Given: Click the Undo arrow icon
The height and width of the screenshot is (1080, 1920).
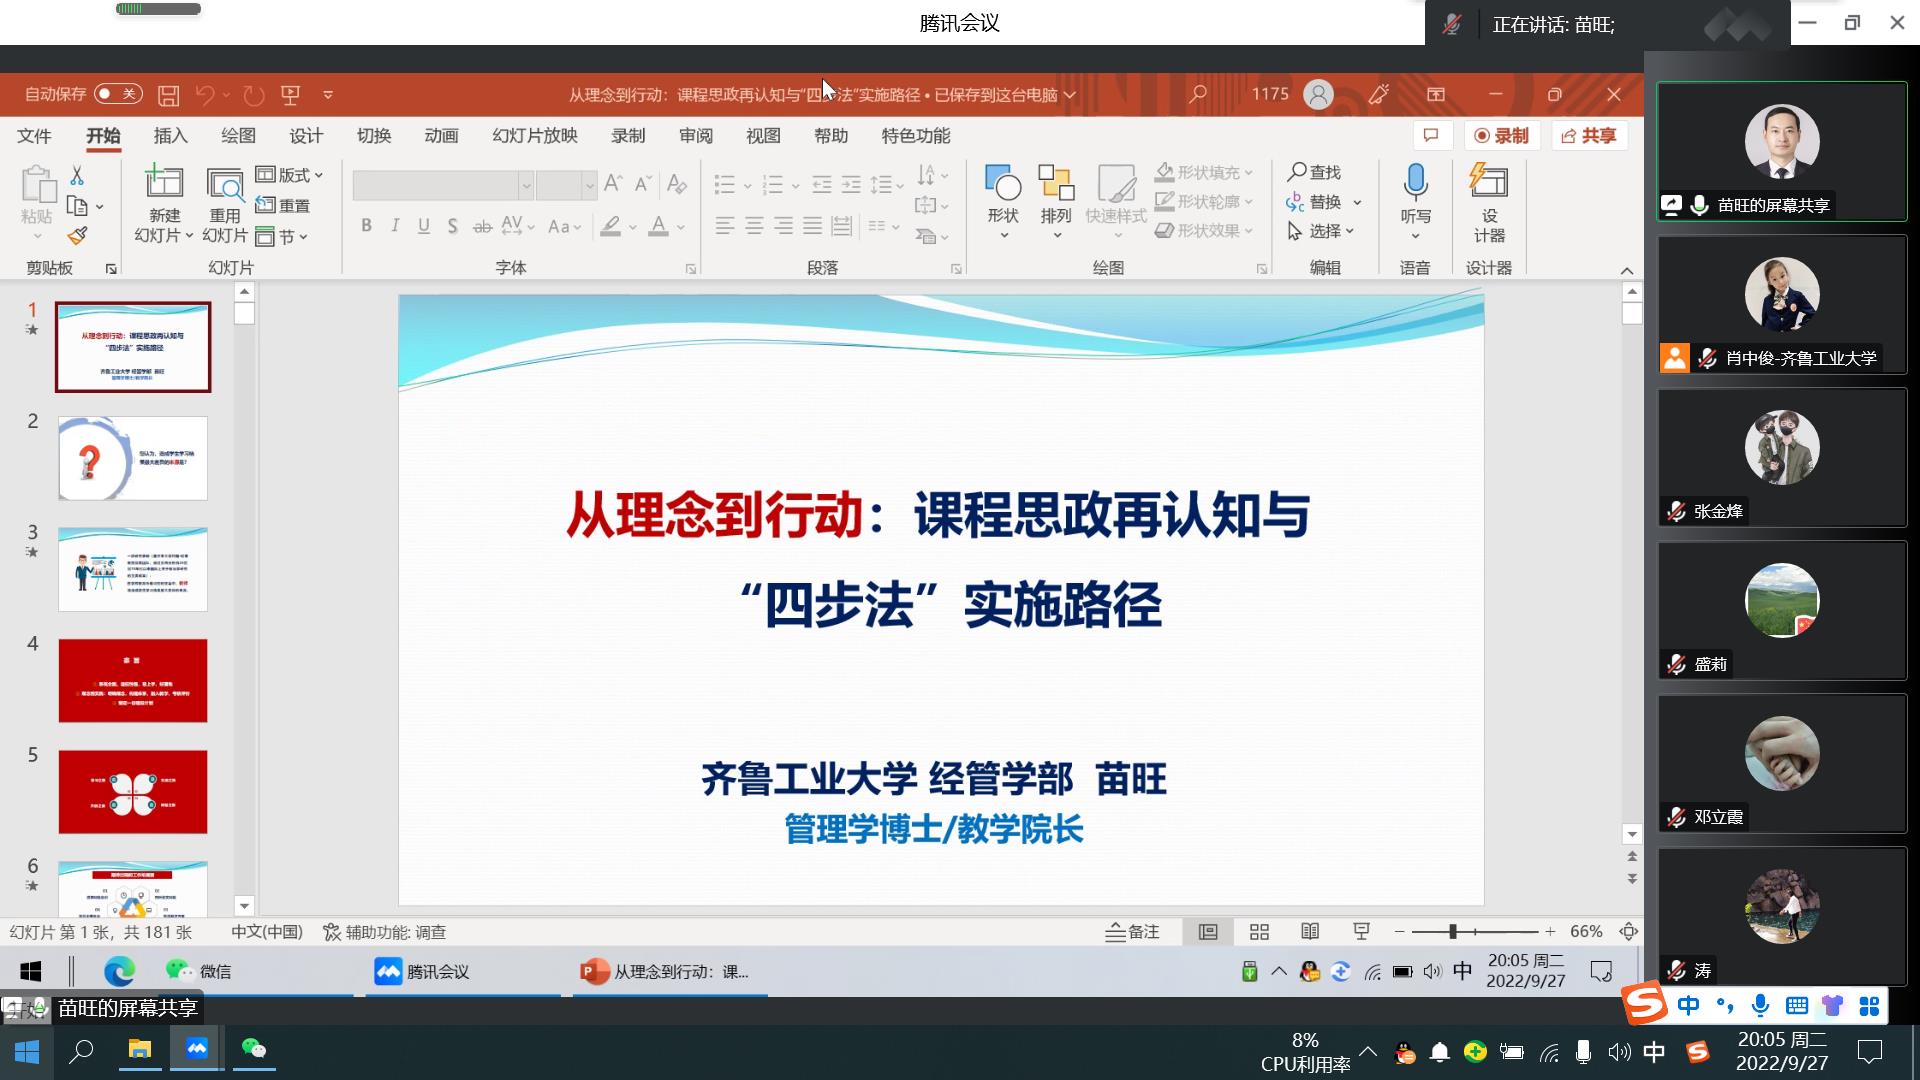Looking at the screenshot, I should (x=205, y=95).
